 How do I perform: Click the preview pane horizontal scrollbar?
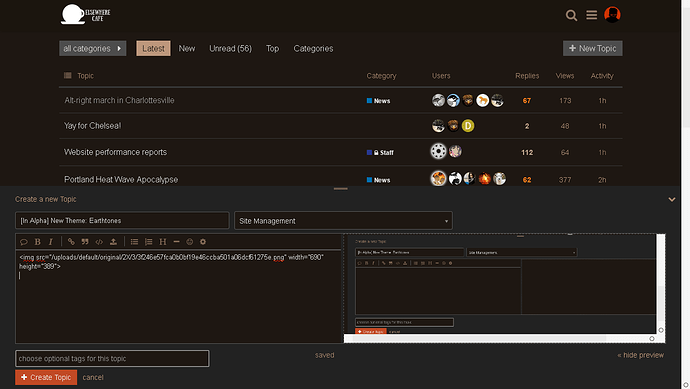coord(500,338)
